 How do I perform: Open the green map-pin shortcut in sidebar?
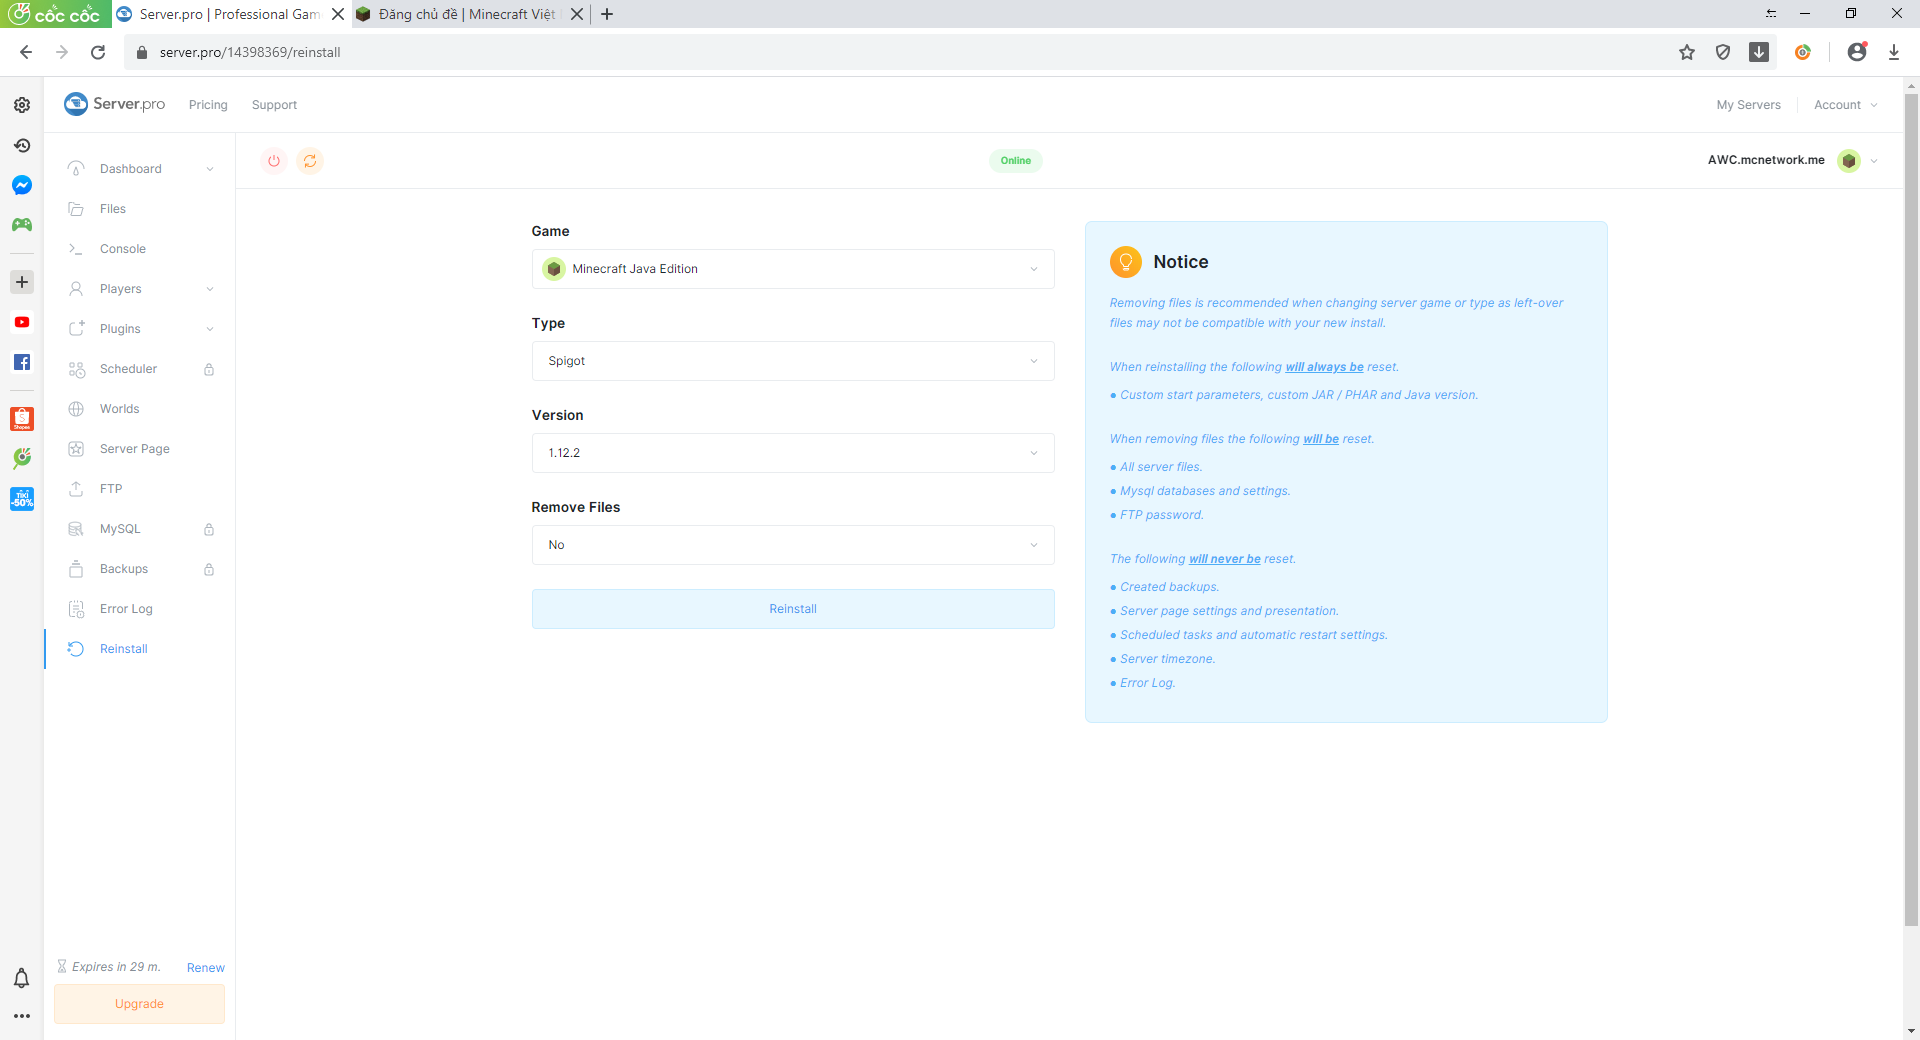[x=22, y=458]
